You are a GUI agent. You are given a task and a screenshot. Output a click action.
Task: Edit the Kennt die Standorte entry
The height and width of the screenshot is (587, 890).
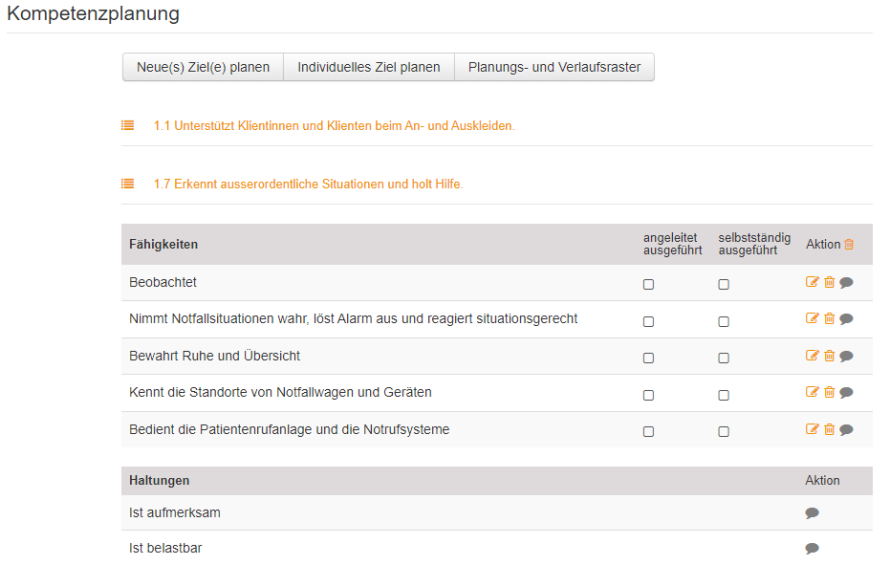click(812, 393)
